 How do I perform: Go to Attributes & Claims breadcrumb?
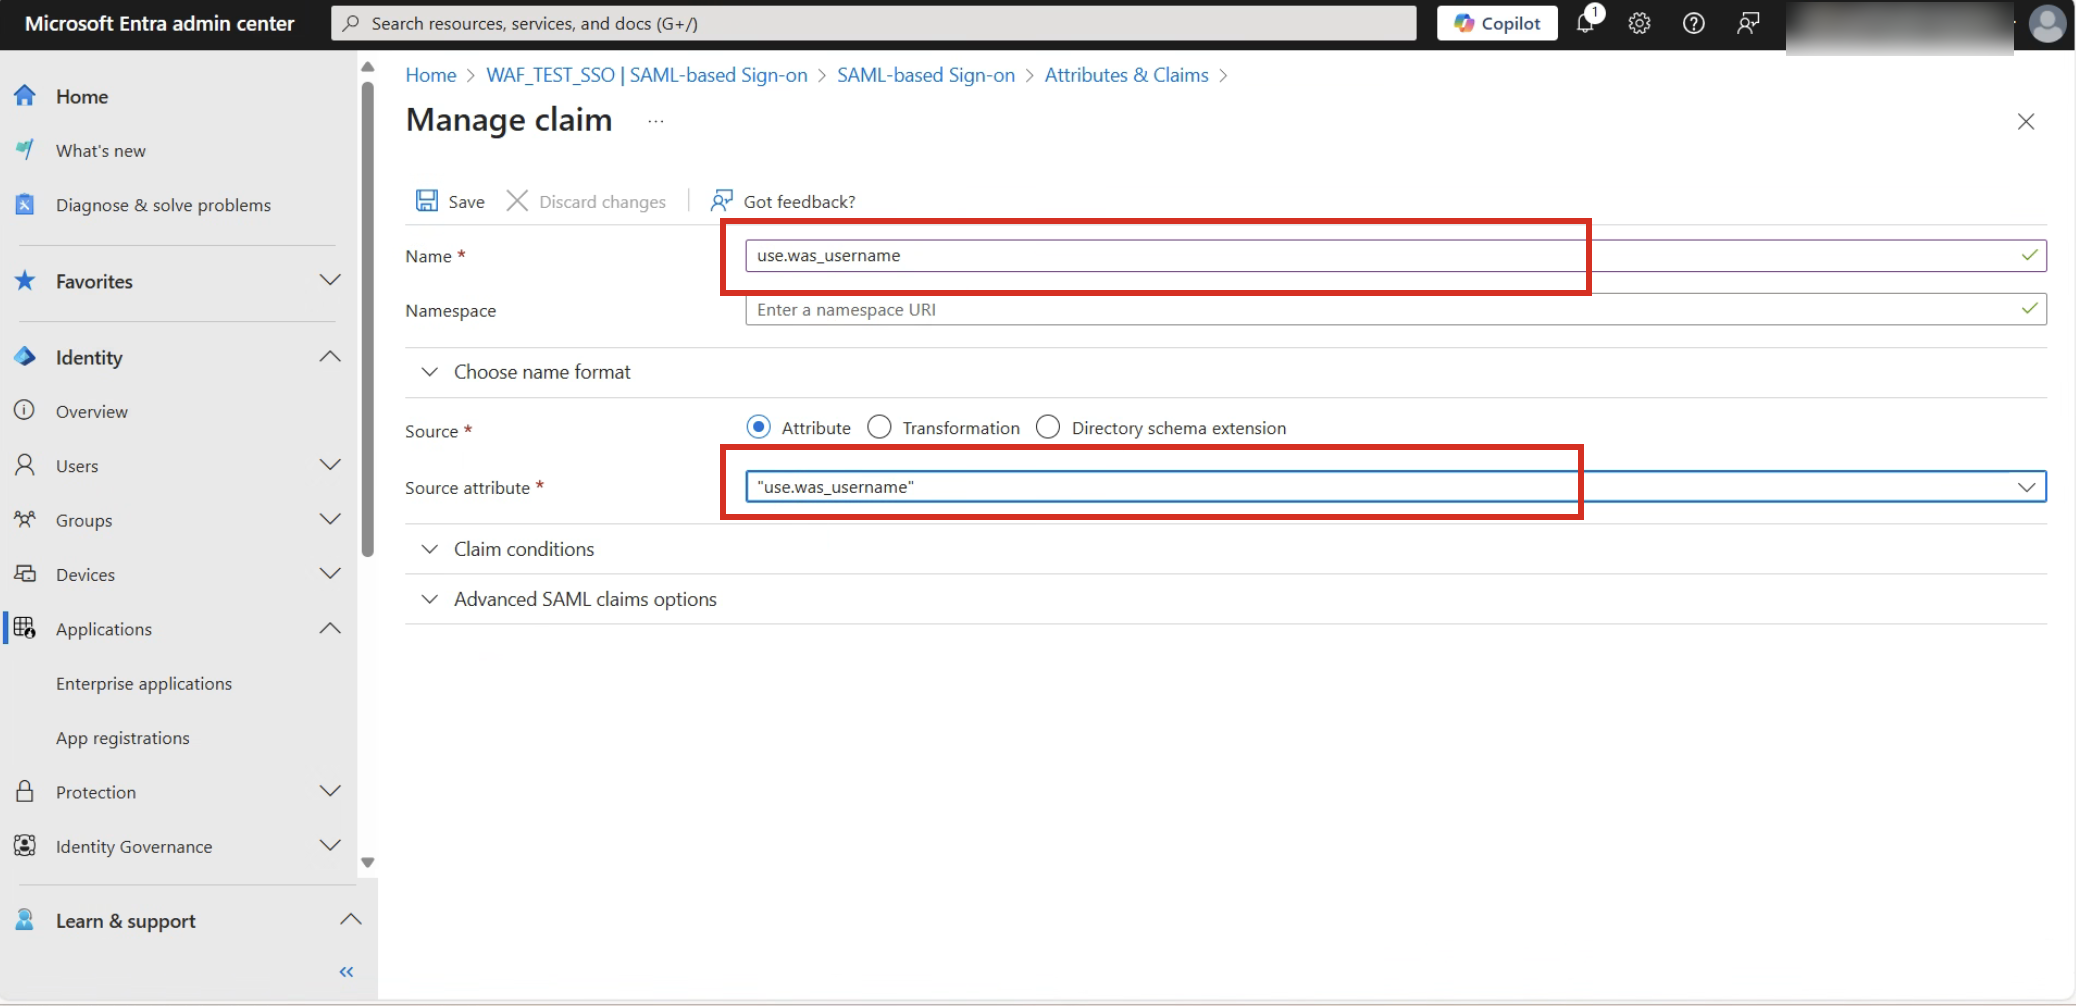(1126, 75)
